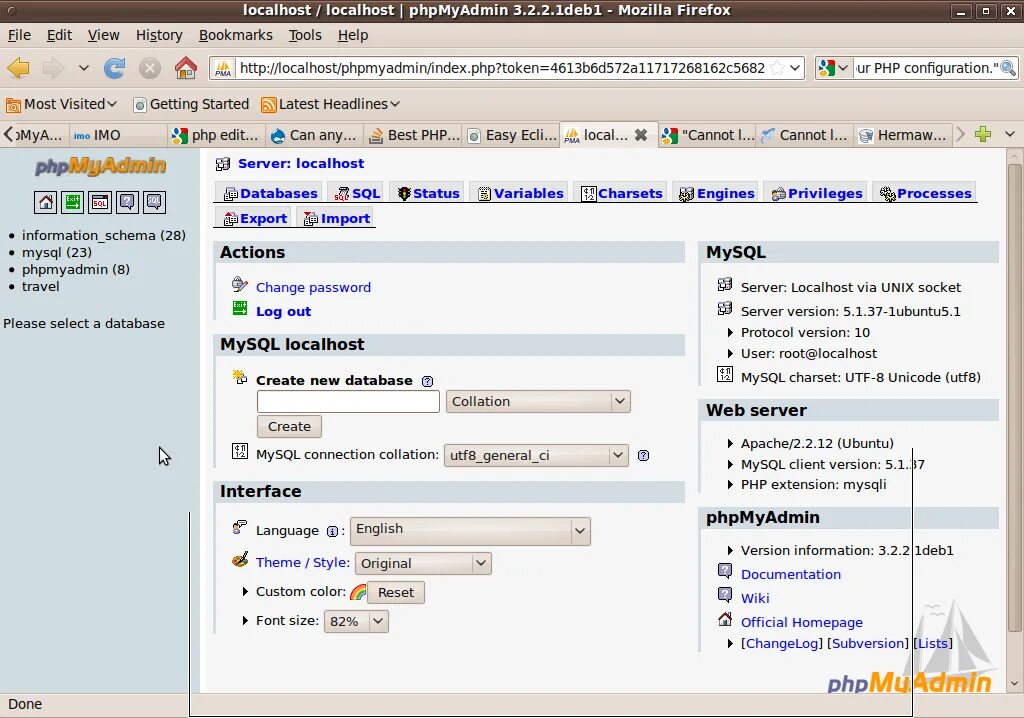
Task: Expand the Most Visited bookmarks dropdown
Action: 61,104
